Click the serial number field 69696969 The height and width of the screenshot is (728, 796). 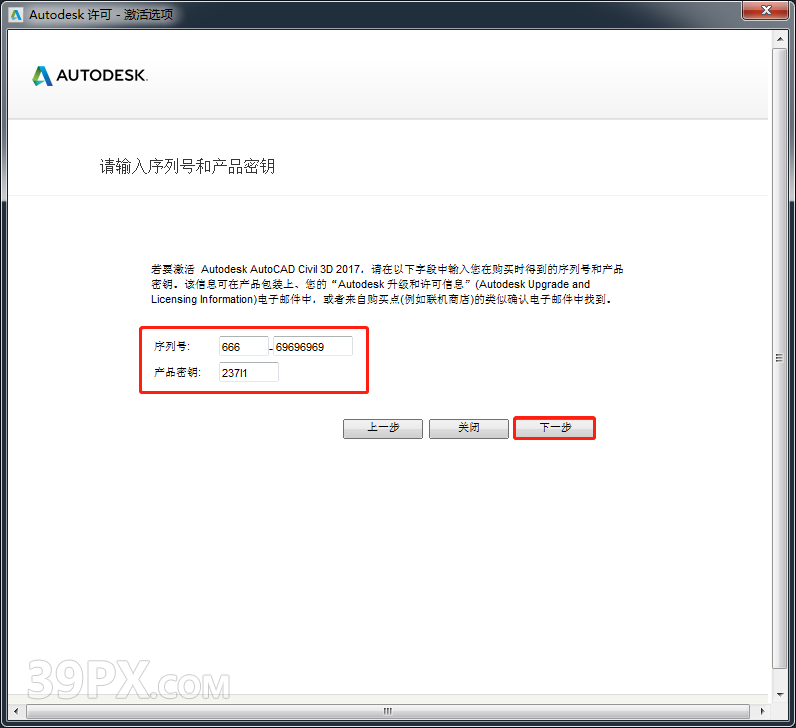(x=313, y=346)
